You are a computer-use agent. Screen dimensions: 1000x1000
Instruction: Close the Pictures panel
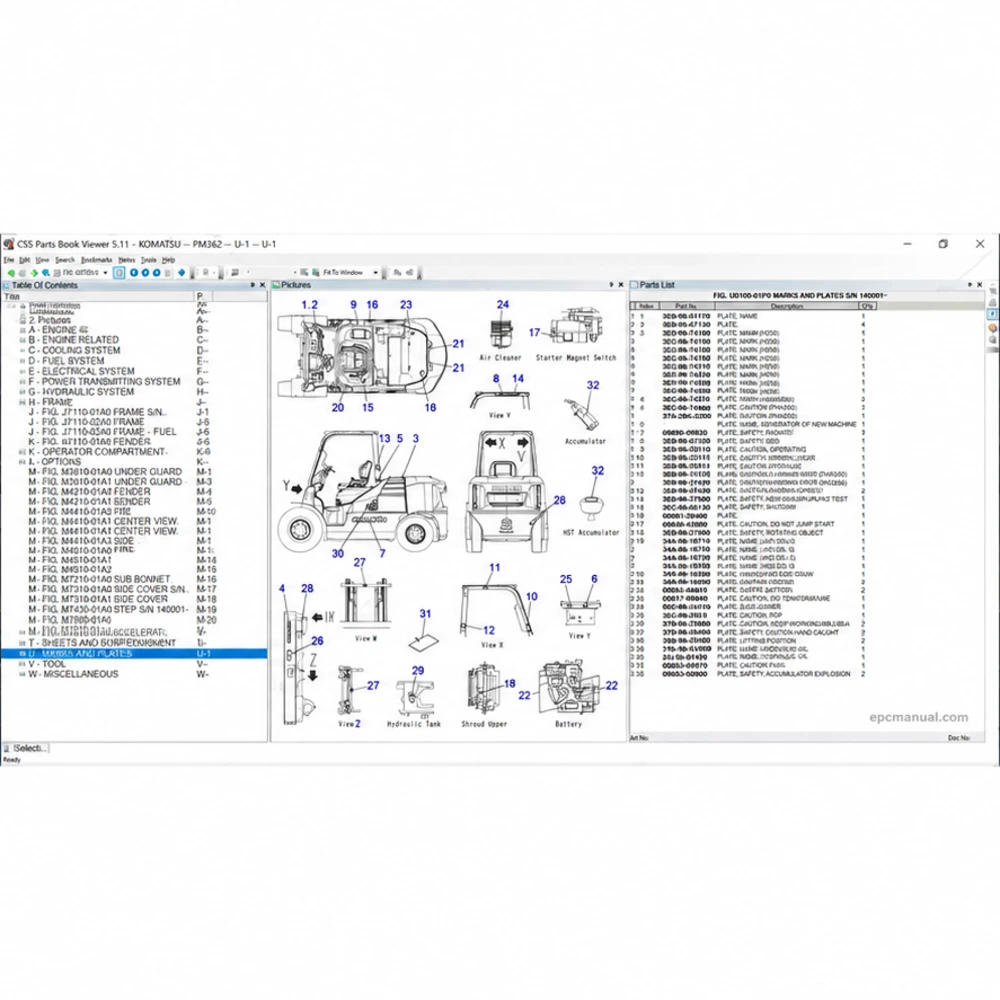(x=621, y=285)
